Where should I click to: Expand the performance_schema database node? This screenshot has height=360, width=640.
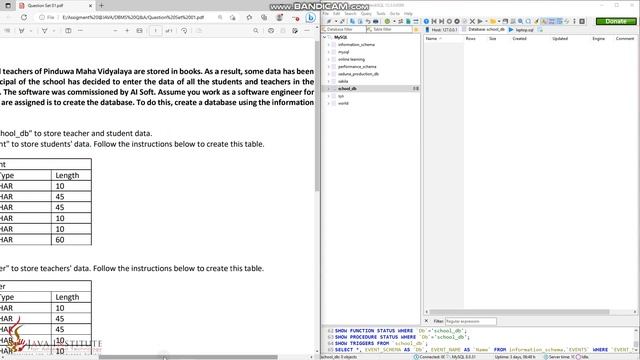(x=329, y=67)
